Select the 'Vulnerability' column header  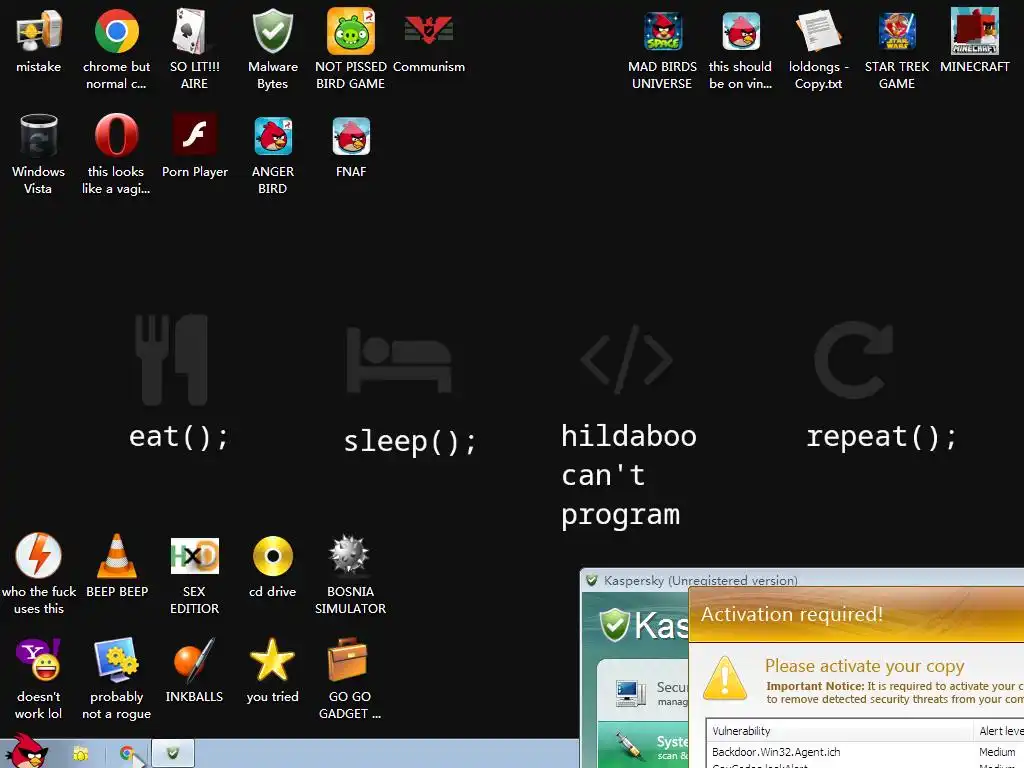pyautogui.click(x=840, y=731)
